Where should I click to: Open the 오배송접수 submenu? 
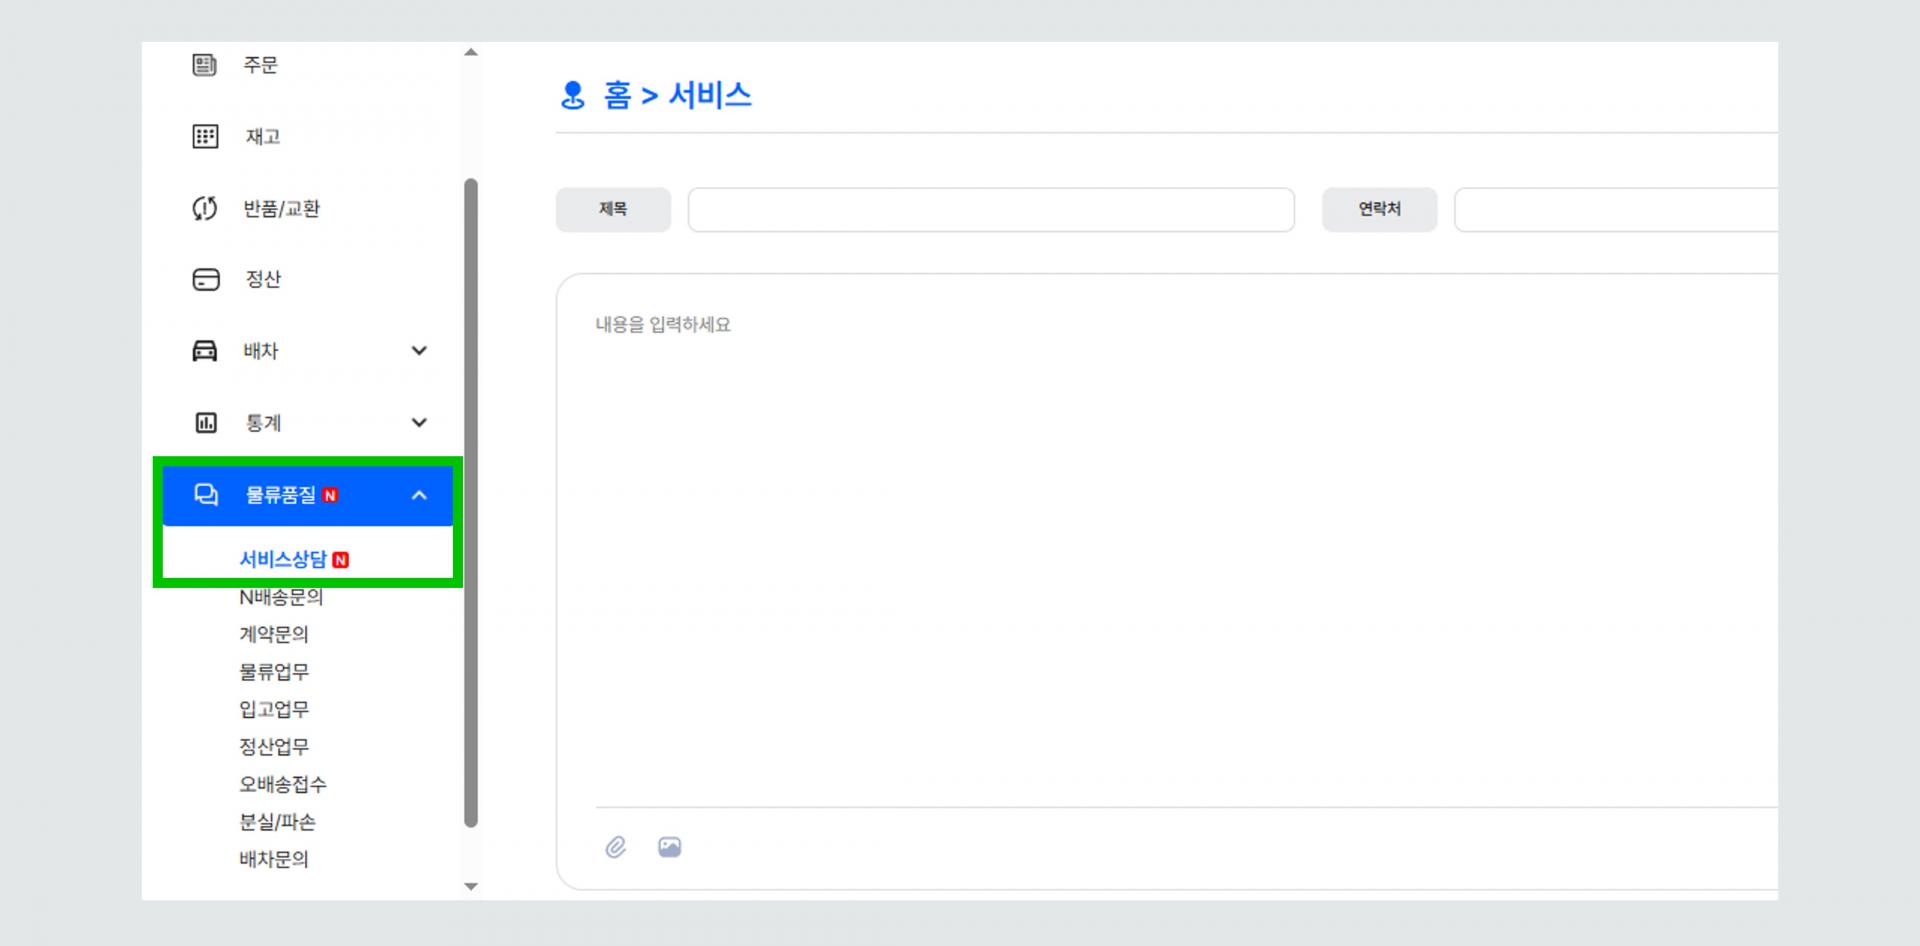[x=283, y=784]
